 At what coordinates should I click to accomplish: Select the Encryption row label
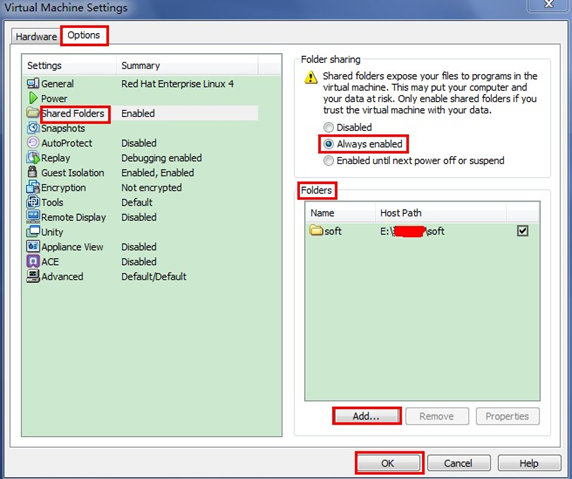63,188
